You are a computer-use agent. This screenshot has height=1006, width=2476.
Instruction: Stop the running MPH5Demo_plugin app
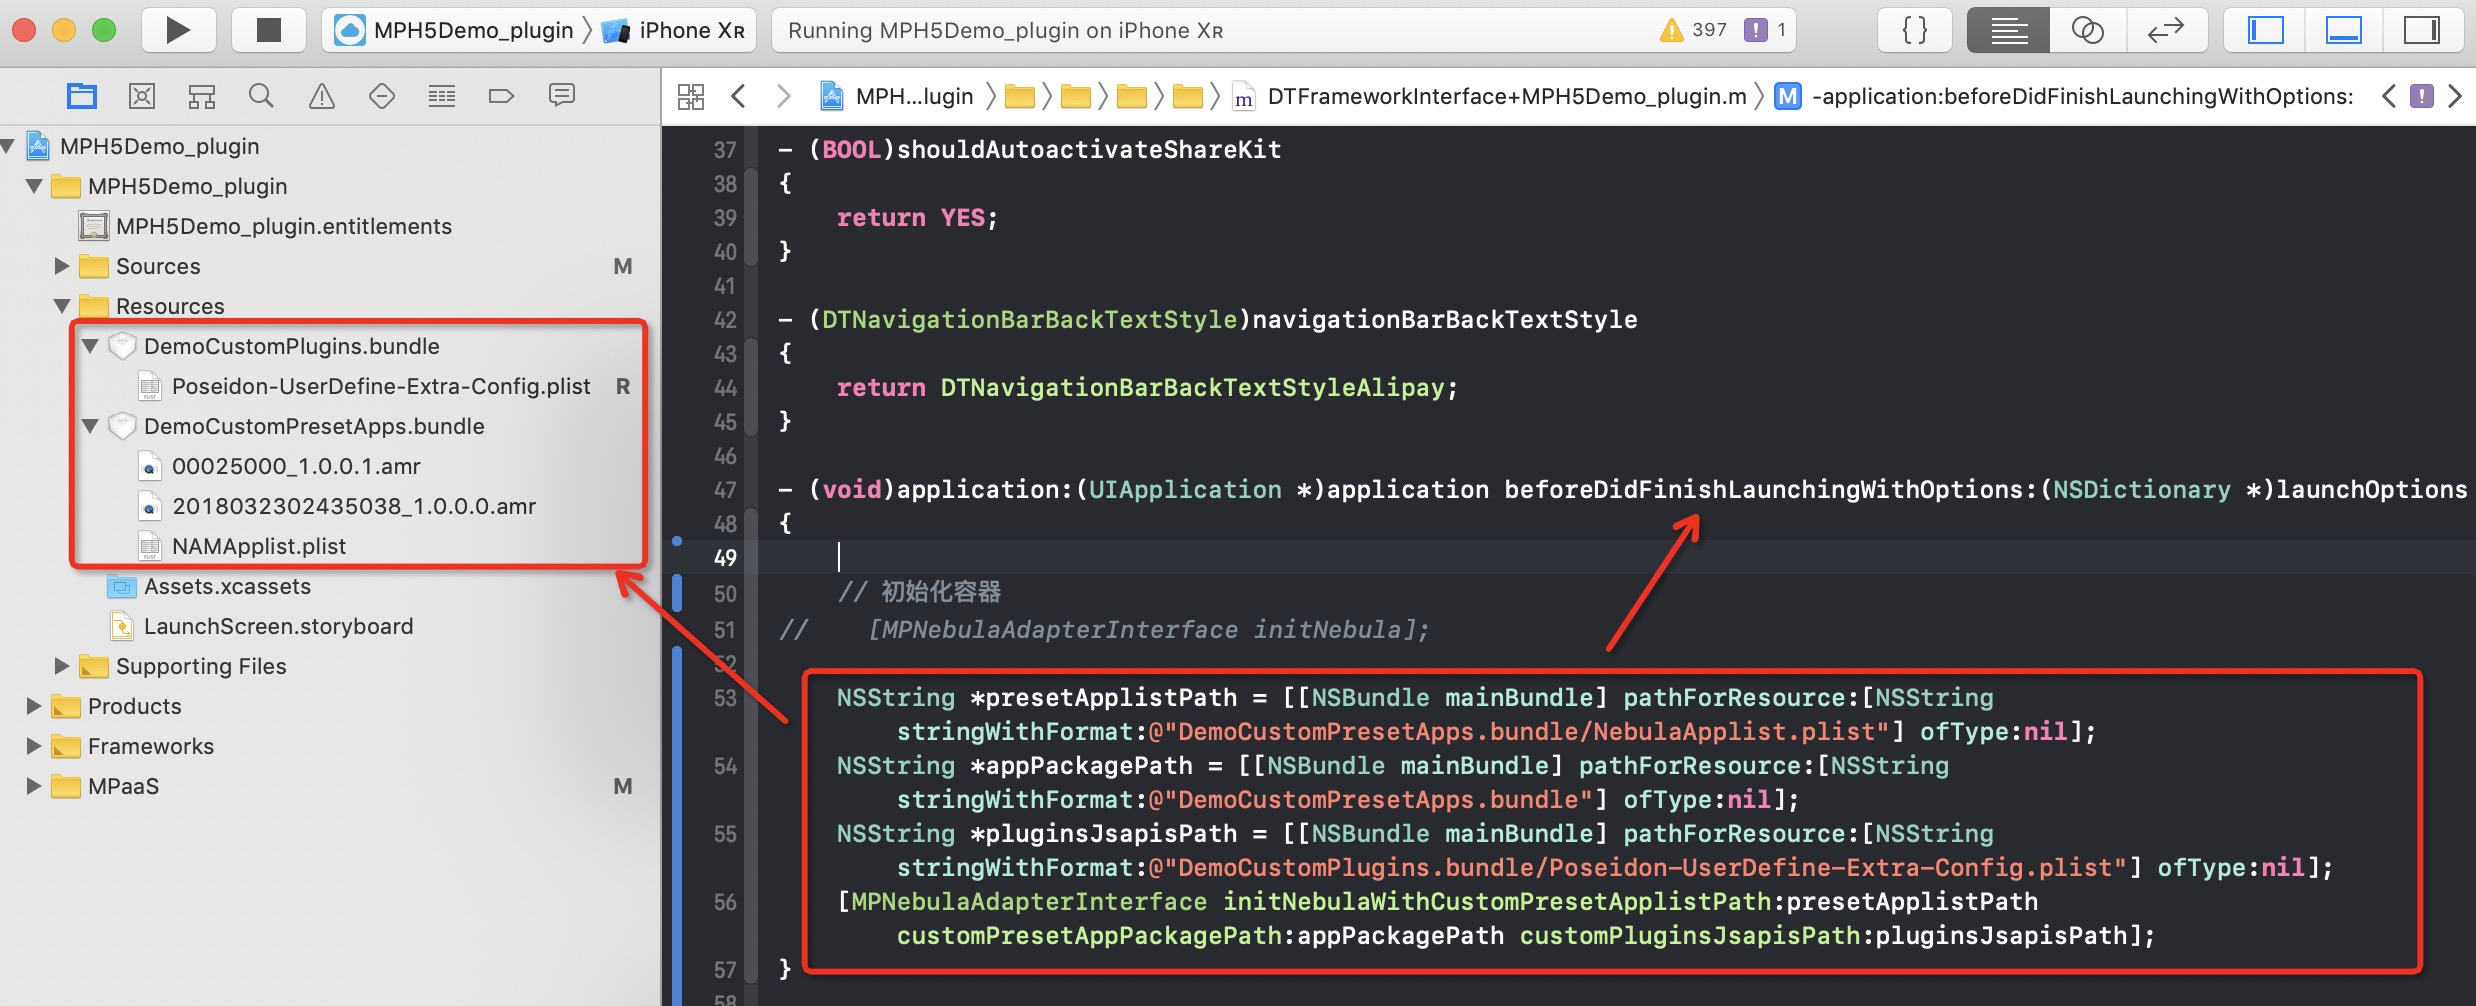point(268,30)
